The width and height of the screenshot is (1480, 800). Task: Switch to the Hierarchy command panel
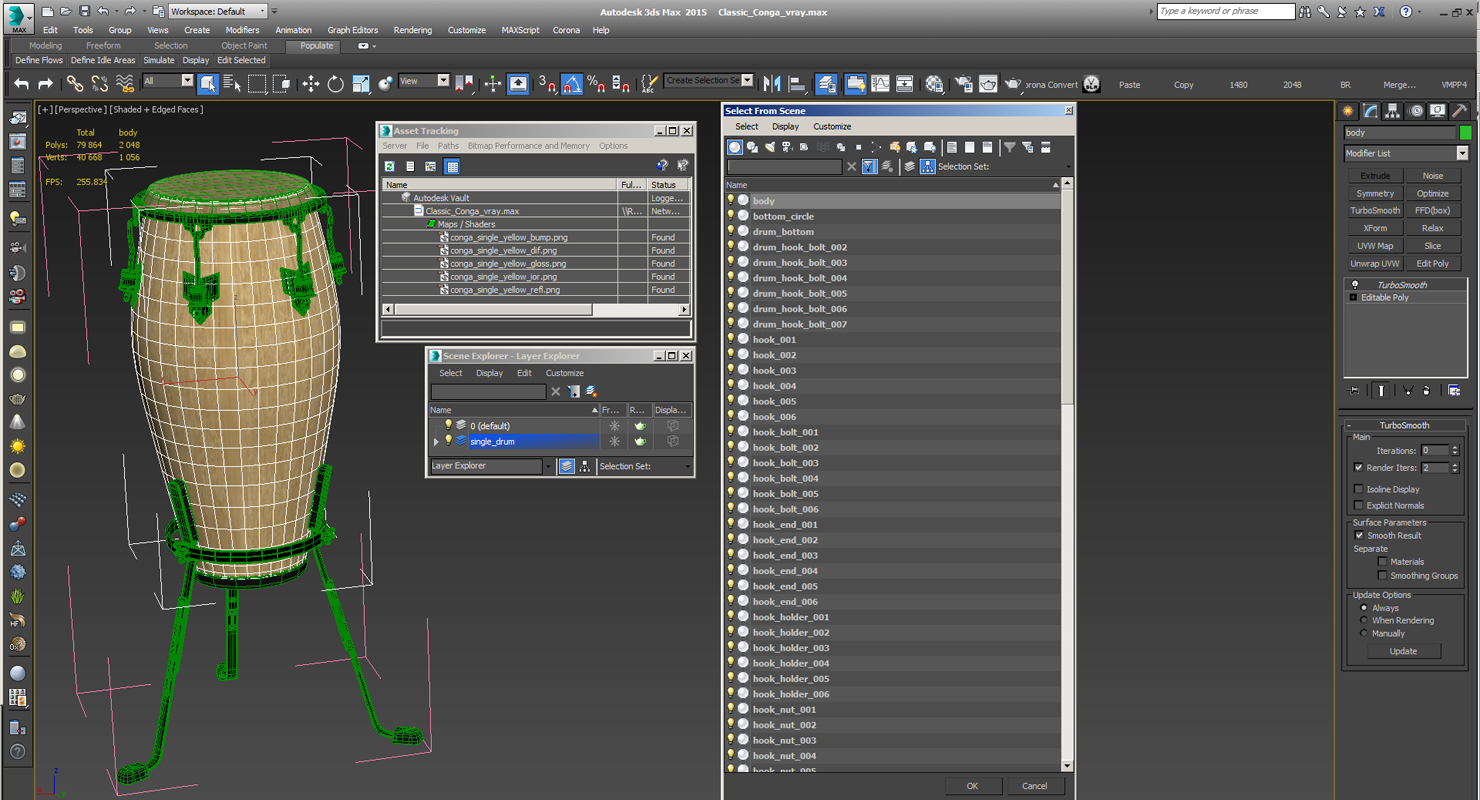[x=1393, y=111]
